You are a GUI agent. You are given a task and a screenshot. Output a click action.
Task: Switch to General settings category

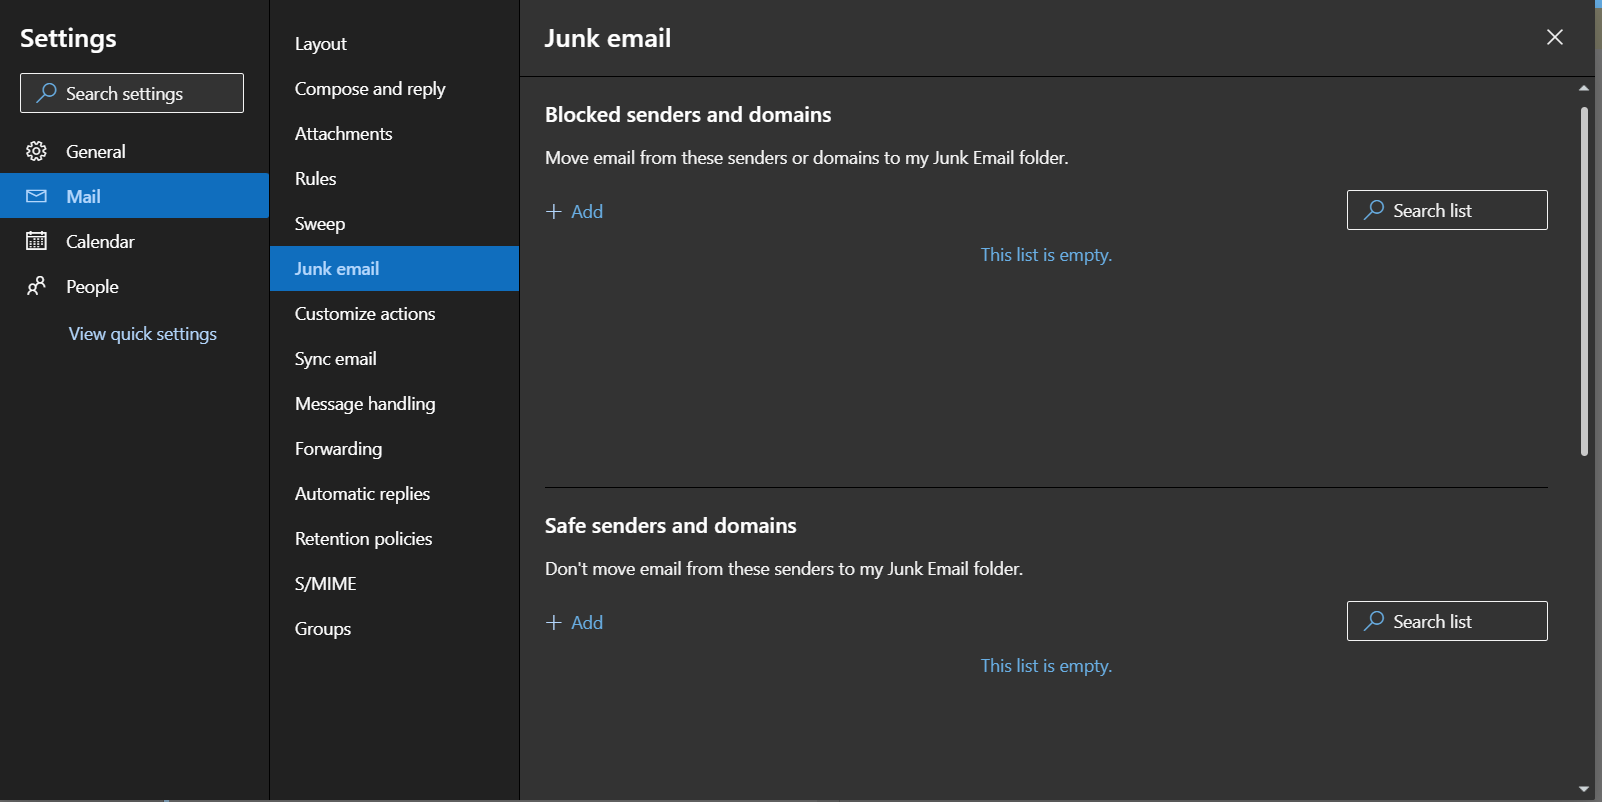pos(134,151)
